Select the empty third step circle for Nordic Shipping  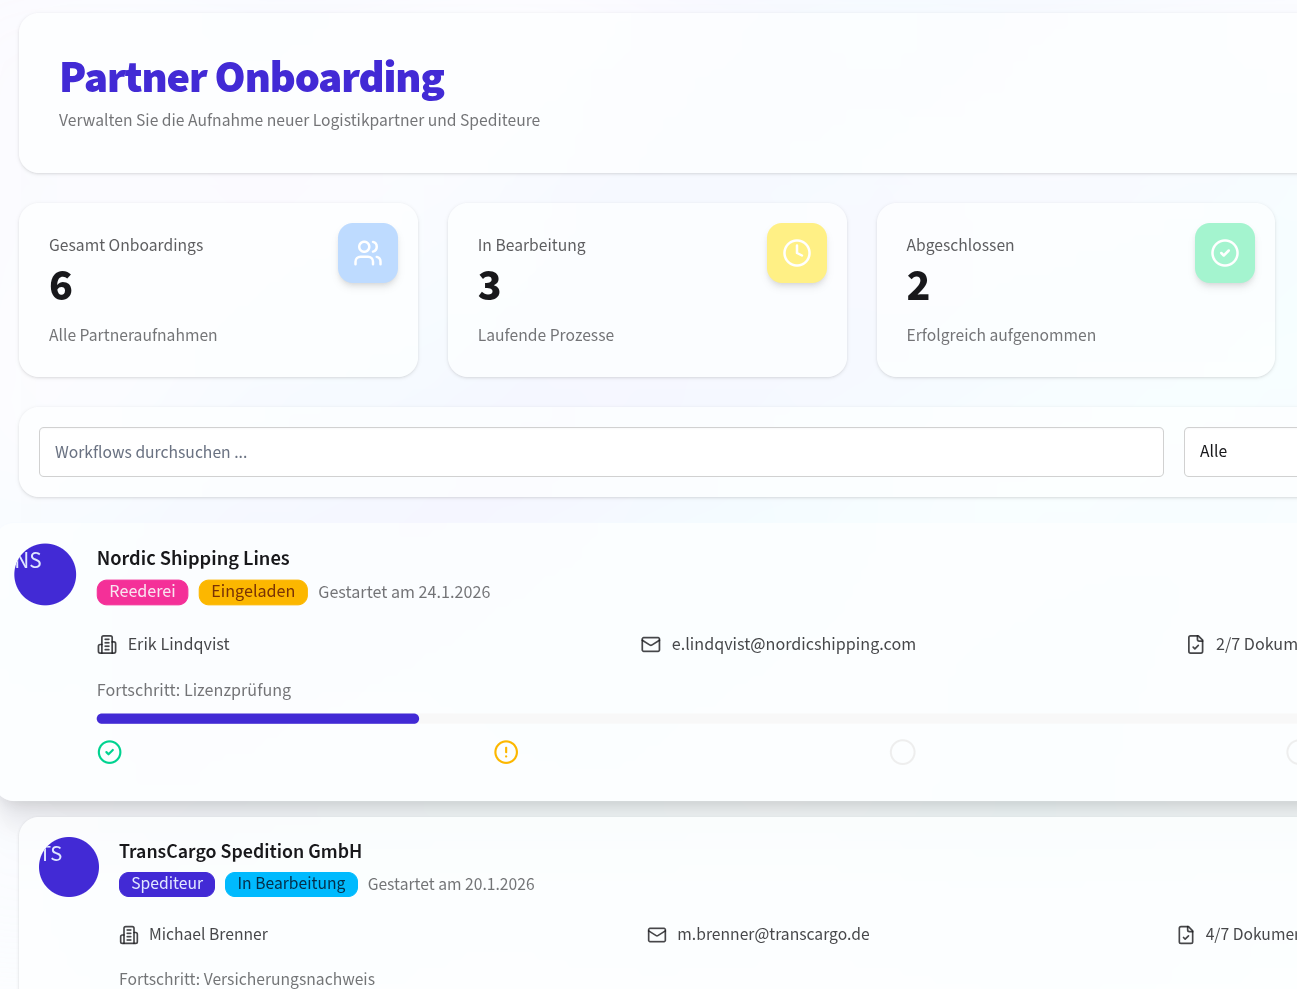(x=902, y=751)
